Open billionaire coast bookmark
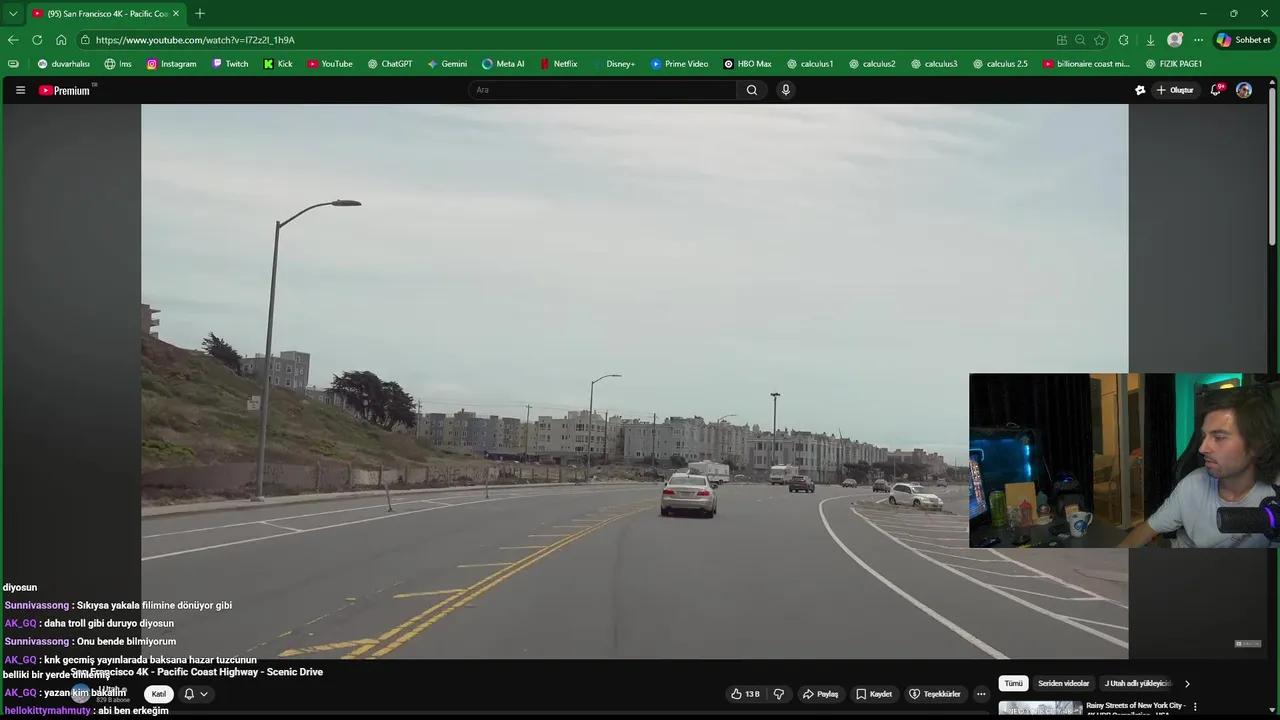1280x720 pixels. tap(1086, 64)
